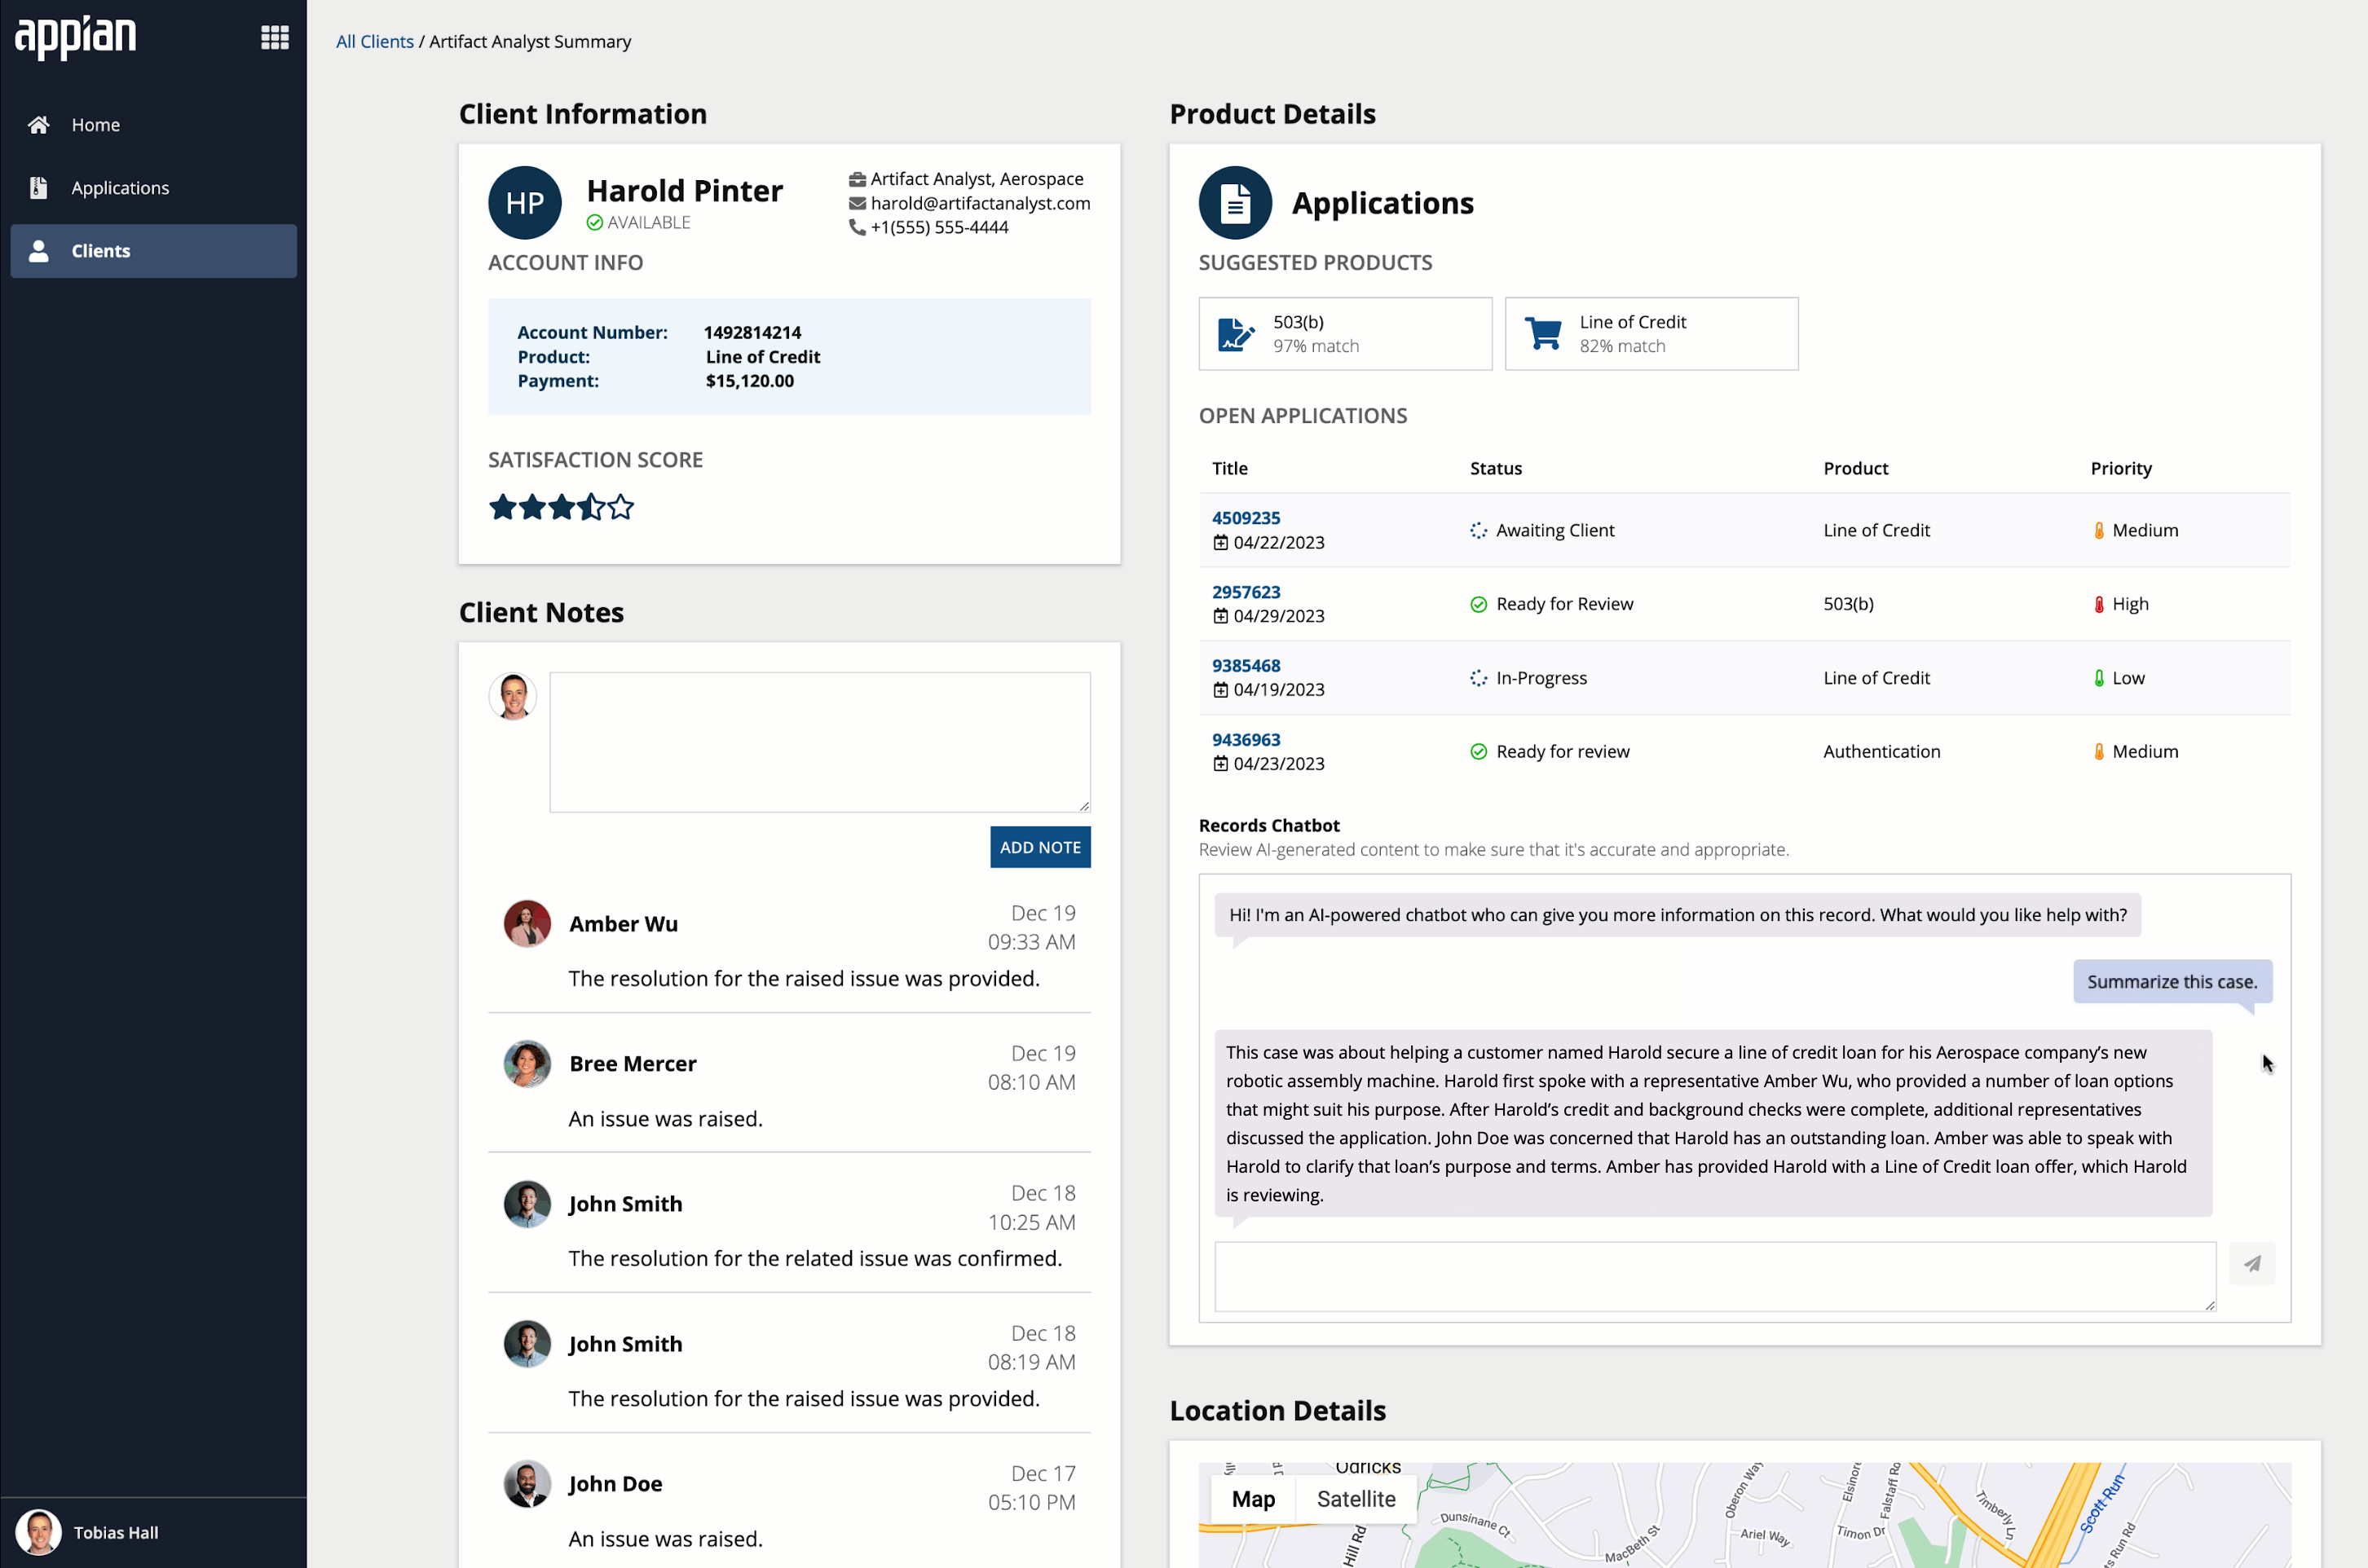Viewport: 2368px width, 1568px height.
Task: Click the Low priority green thermometer icon
Action: [2098, 678]
